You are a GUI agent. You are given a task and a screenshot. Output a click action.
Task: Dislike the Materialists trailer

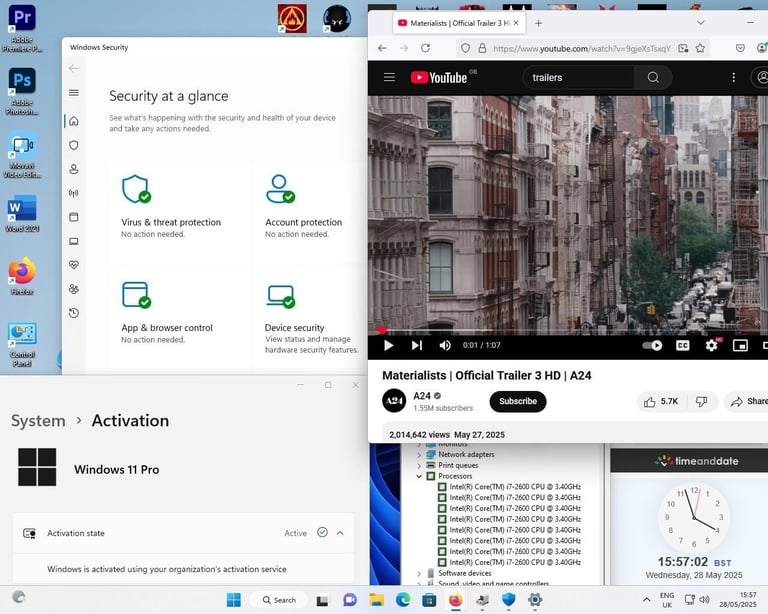coord(701,401)
